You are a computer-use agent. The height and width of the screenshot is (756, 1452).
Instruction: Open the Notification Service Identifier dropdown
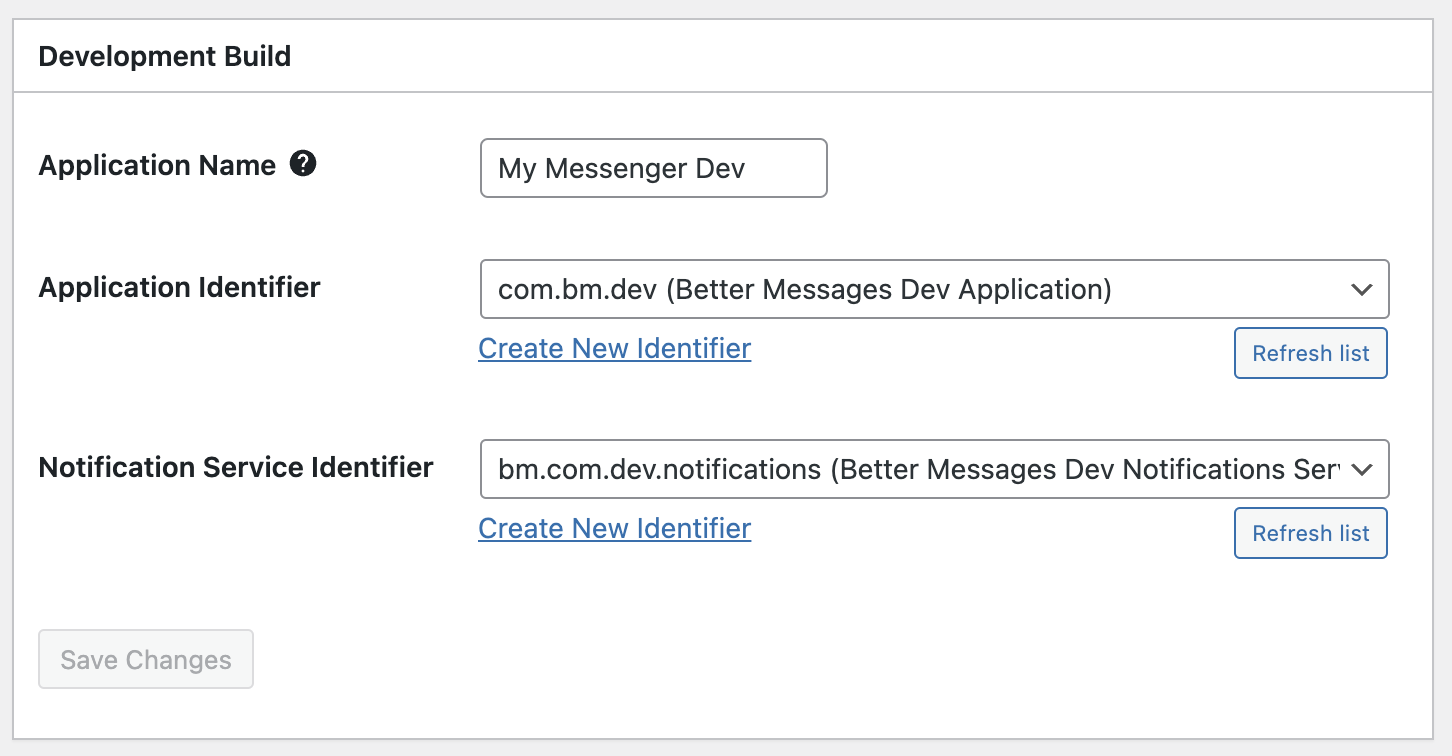(935, 469)
